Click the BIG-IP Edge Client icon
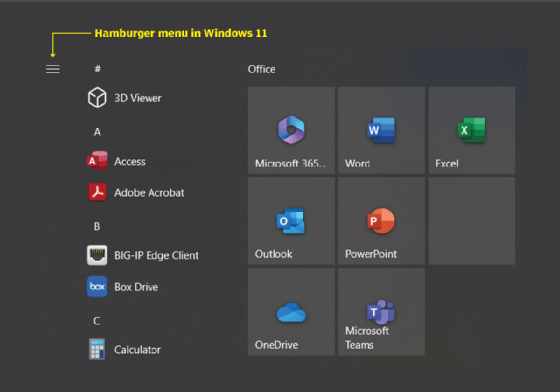 [x=97, y=255]
